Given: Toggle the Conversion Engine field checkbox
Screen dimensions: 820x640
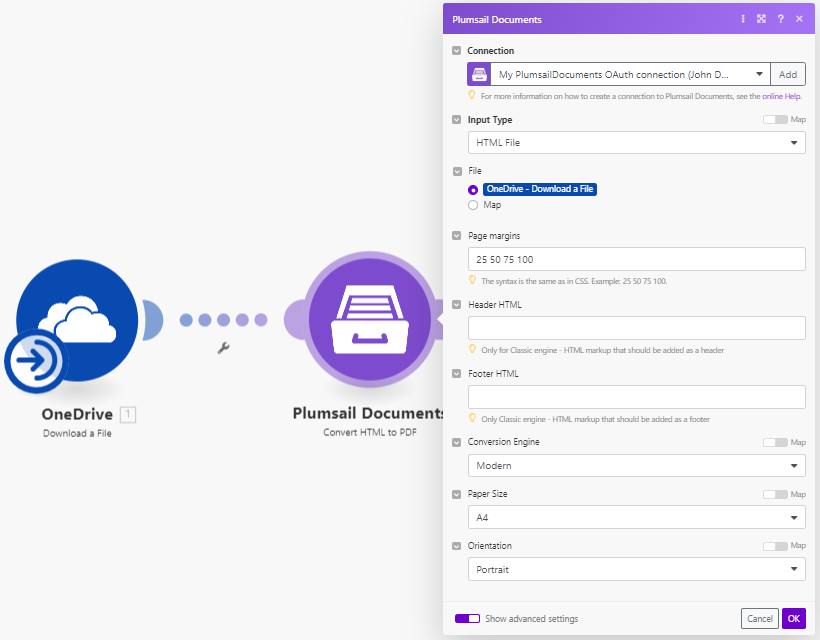Looking at the screenshot, I should (x=457, y=442).
